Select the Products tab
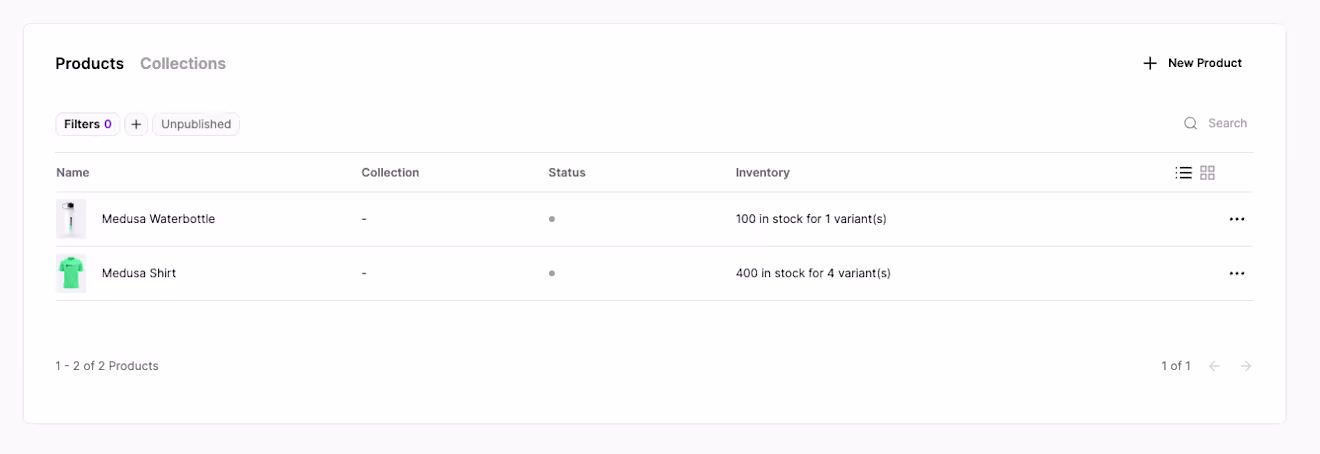This screenshot has height=454, width=1320. (x=90, y=63)
